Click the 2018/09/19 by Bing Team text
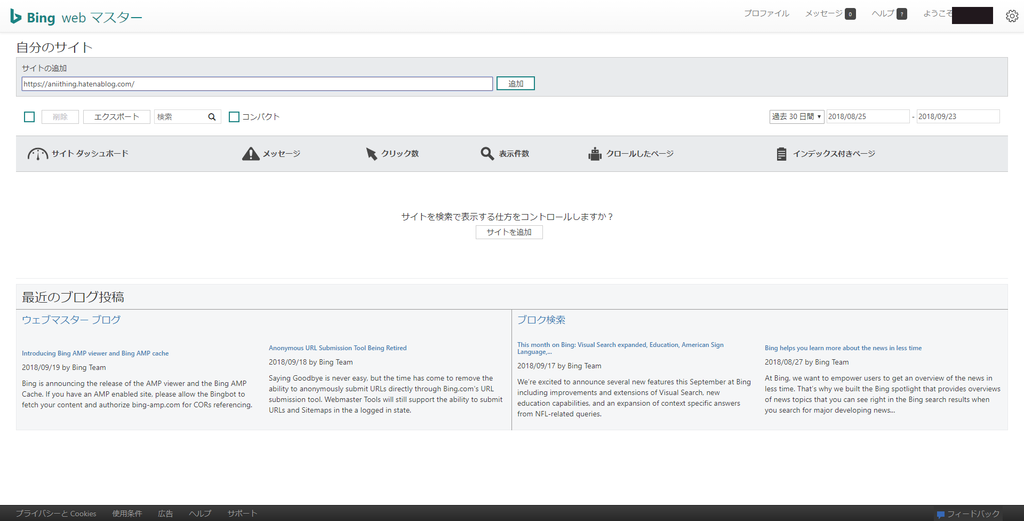1024x521 pixels. coord(63,368)
